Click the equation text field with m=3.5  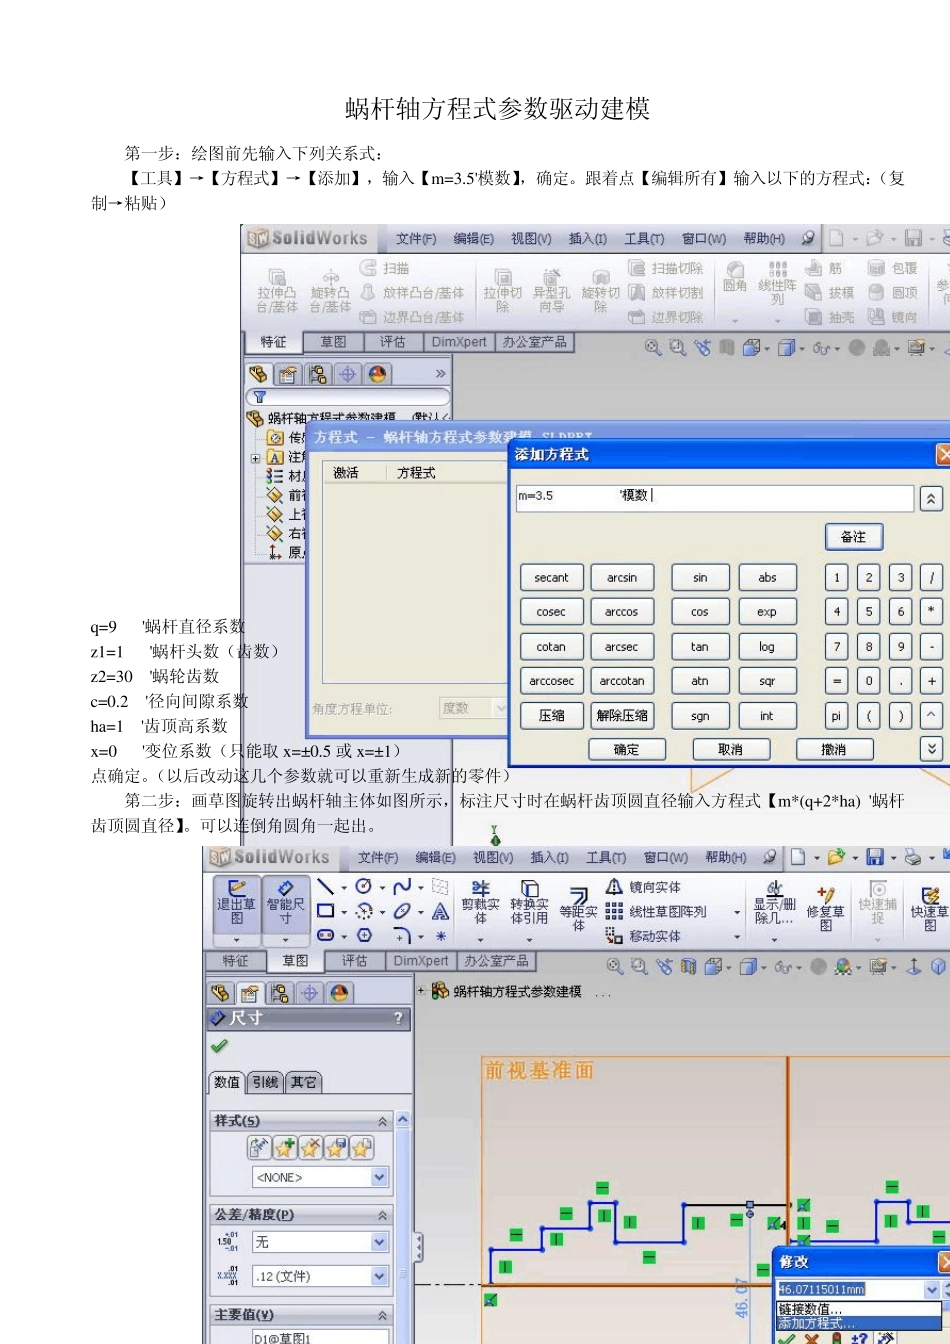pyautogui.click(x=714, y=498)
